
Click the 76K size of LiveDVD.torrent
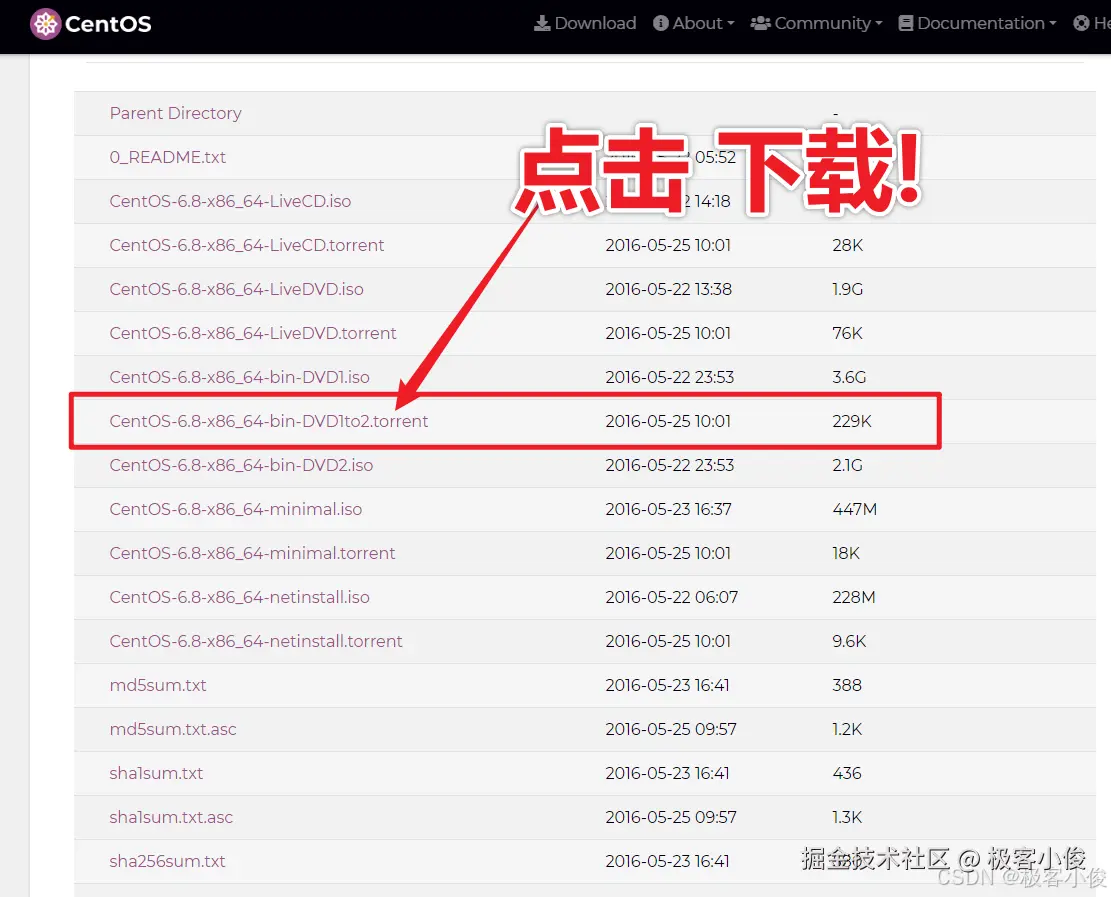(x=847, y=333)
